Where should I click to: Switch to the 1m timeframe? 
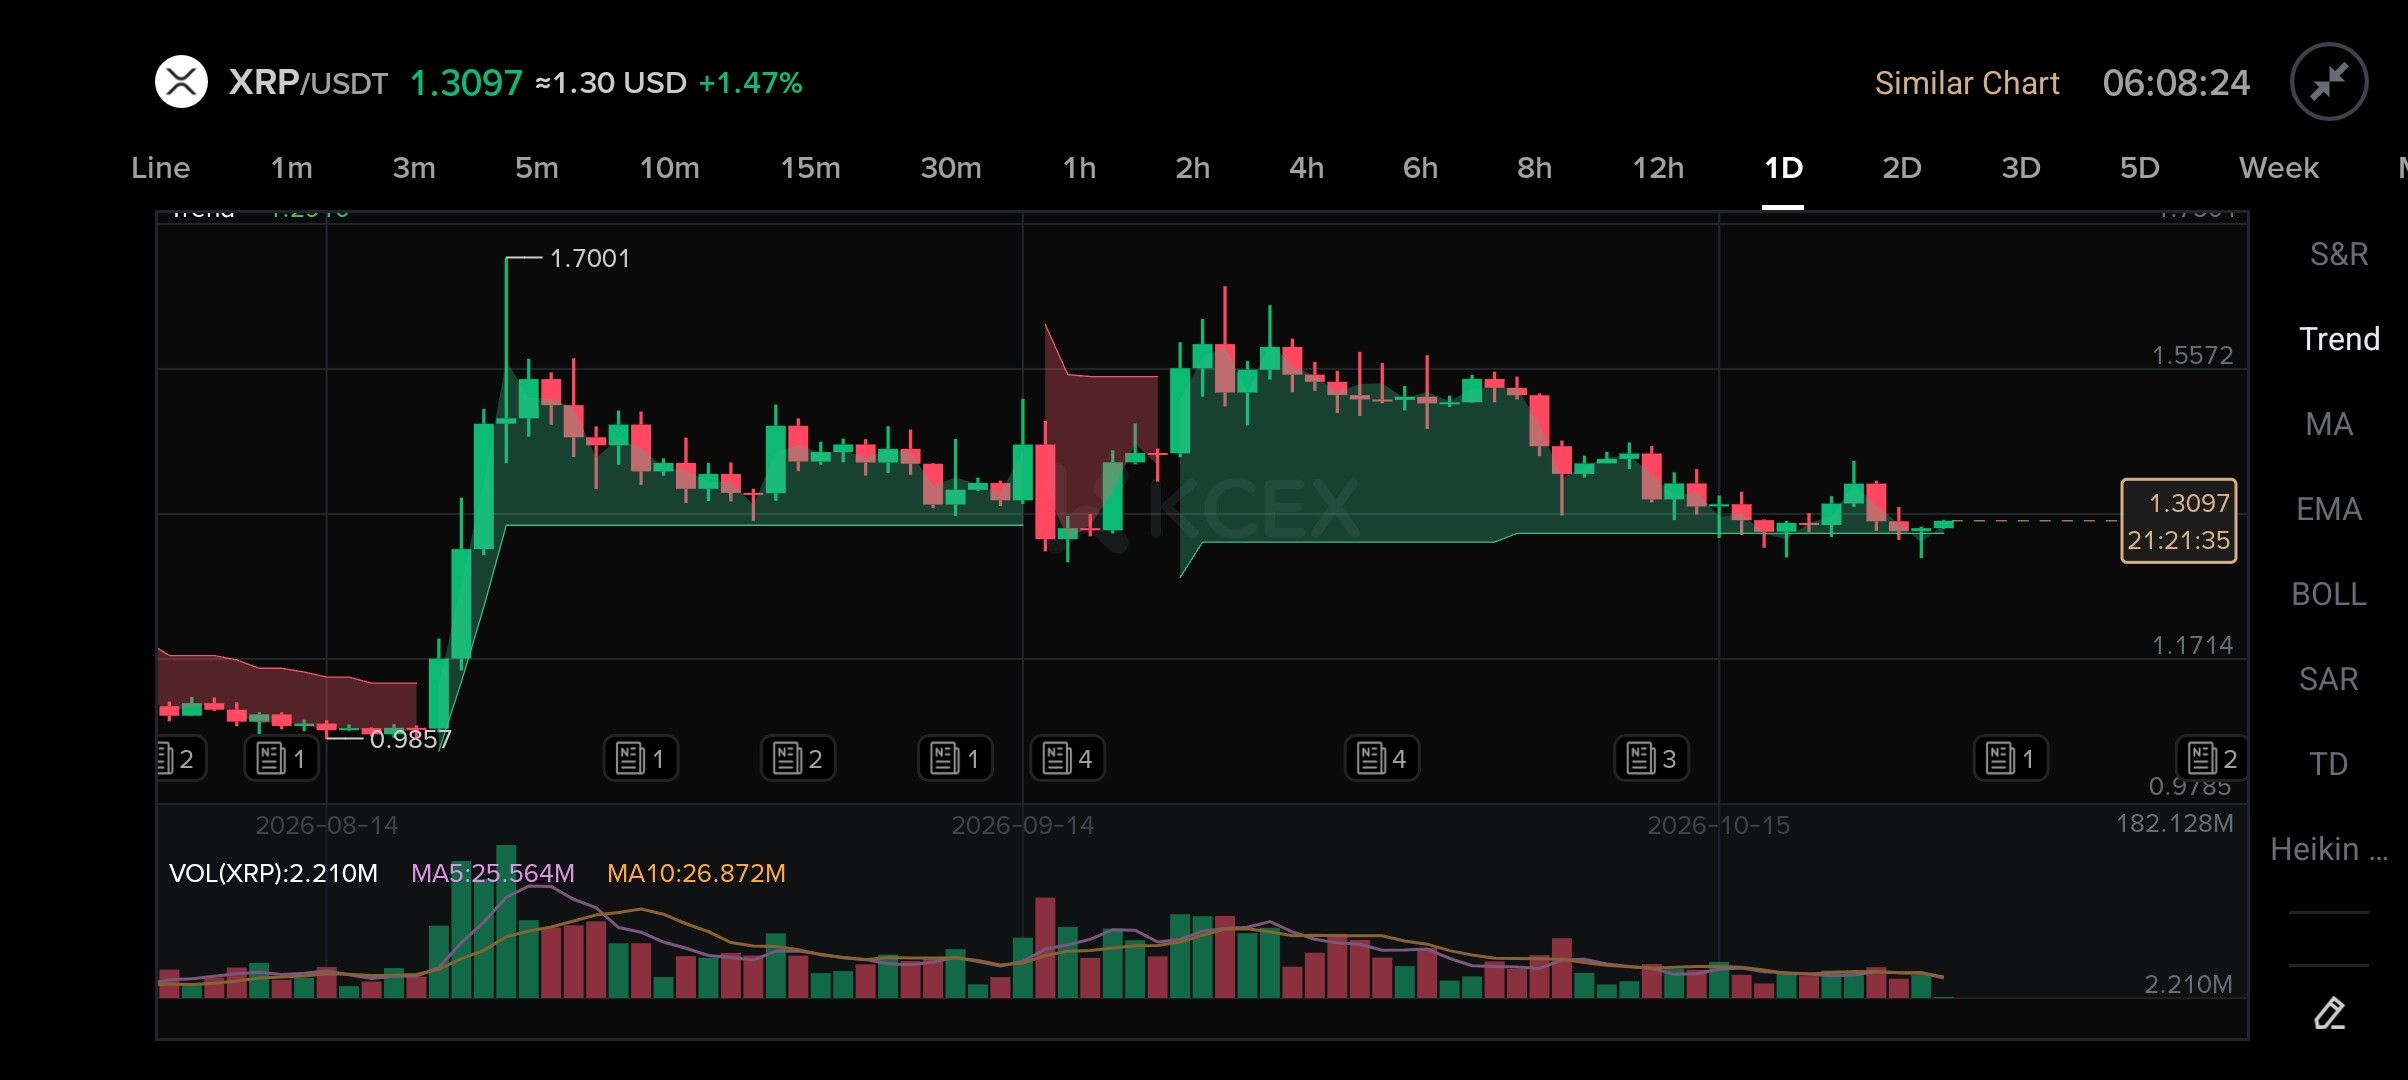291,168
